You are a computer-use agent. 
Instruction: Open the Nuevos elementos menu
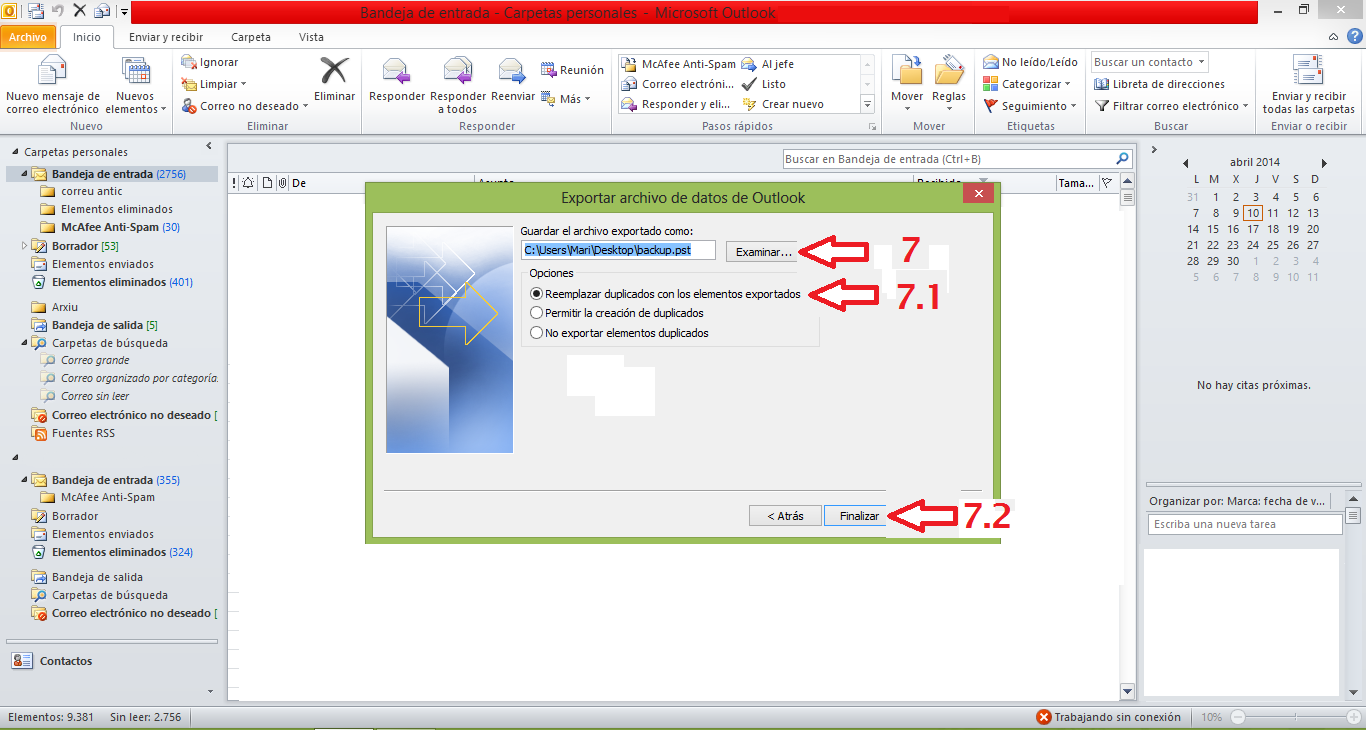tap(135, 87)
